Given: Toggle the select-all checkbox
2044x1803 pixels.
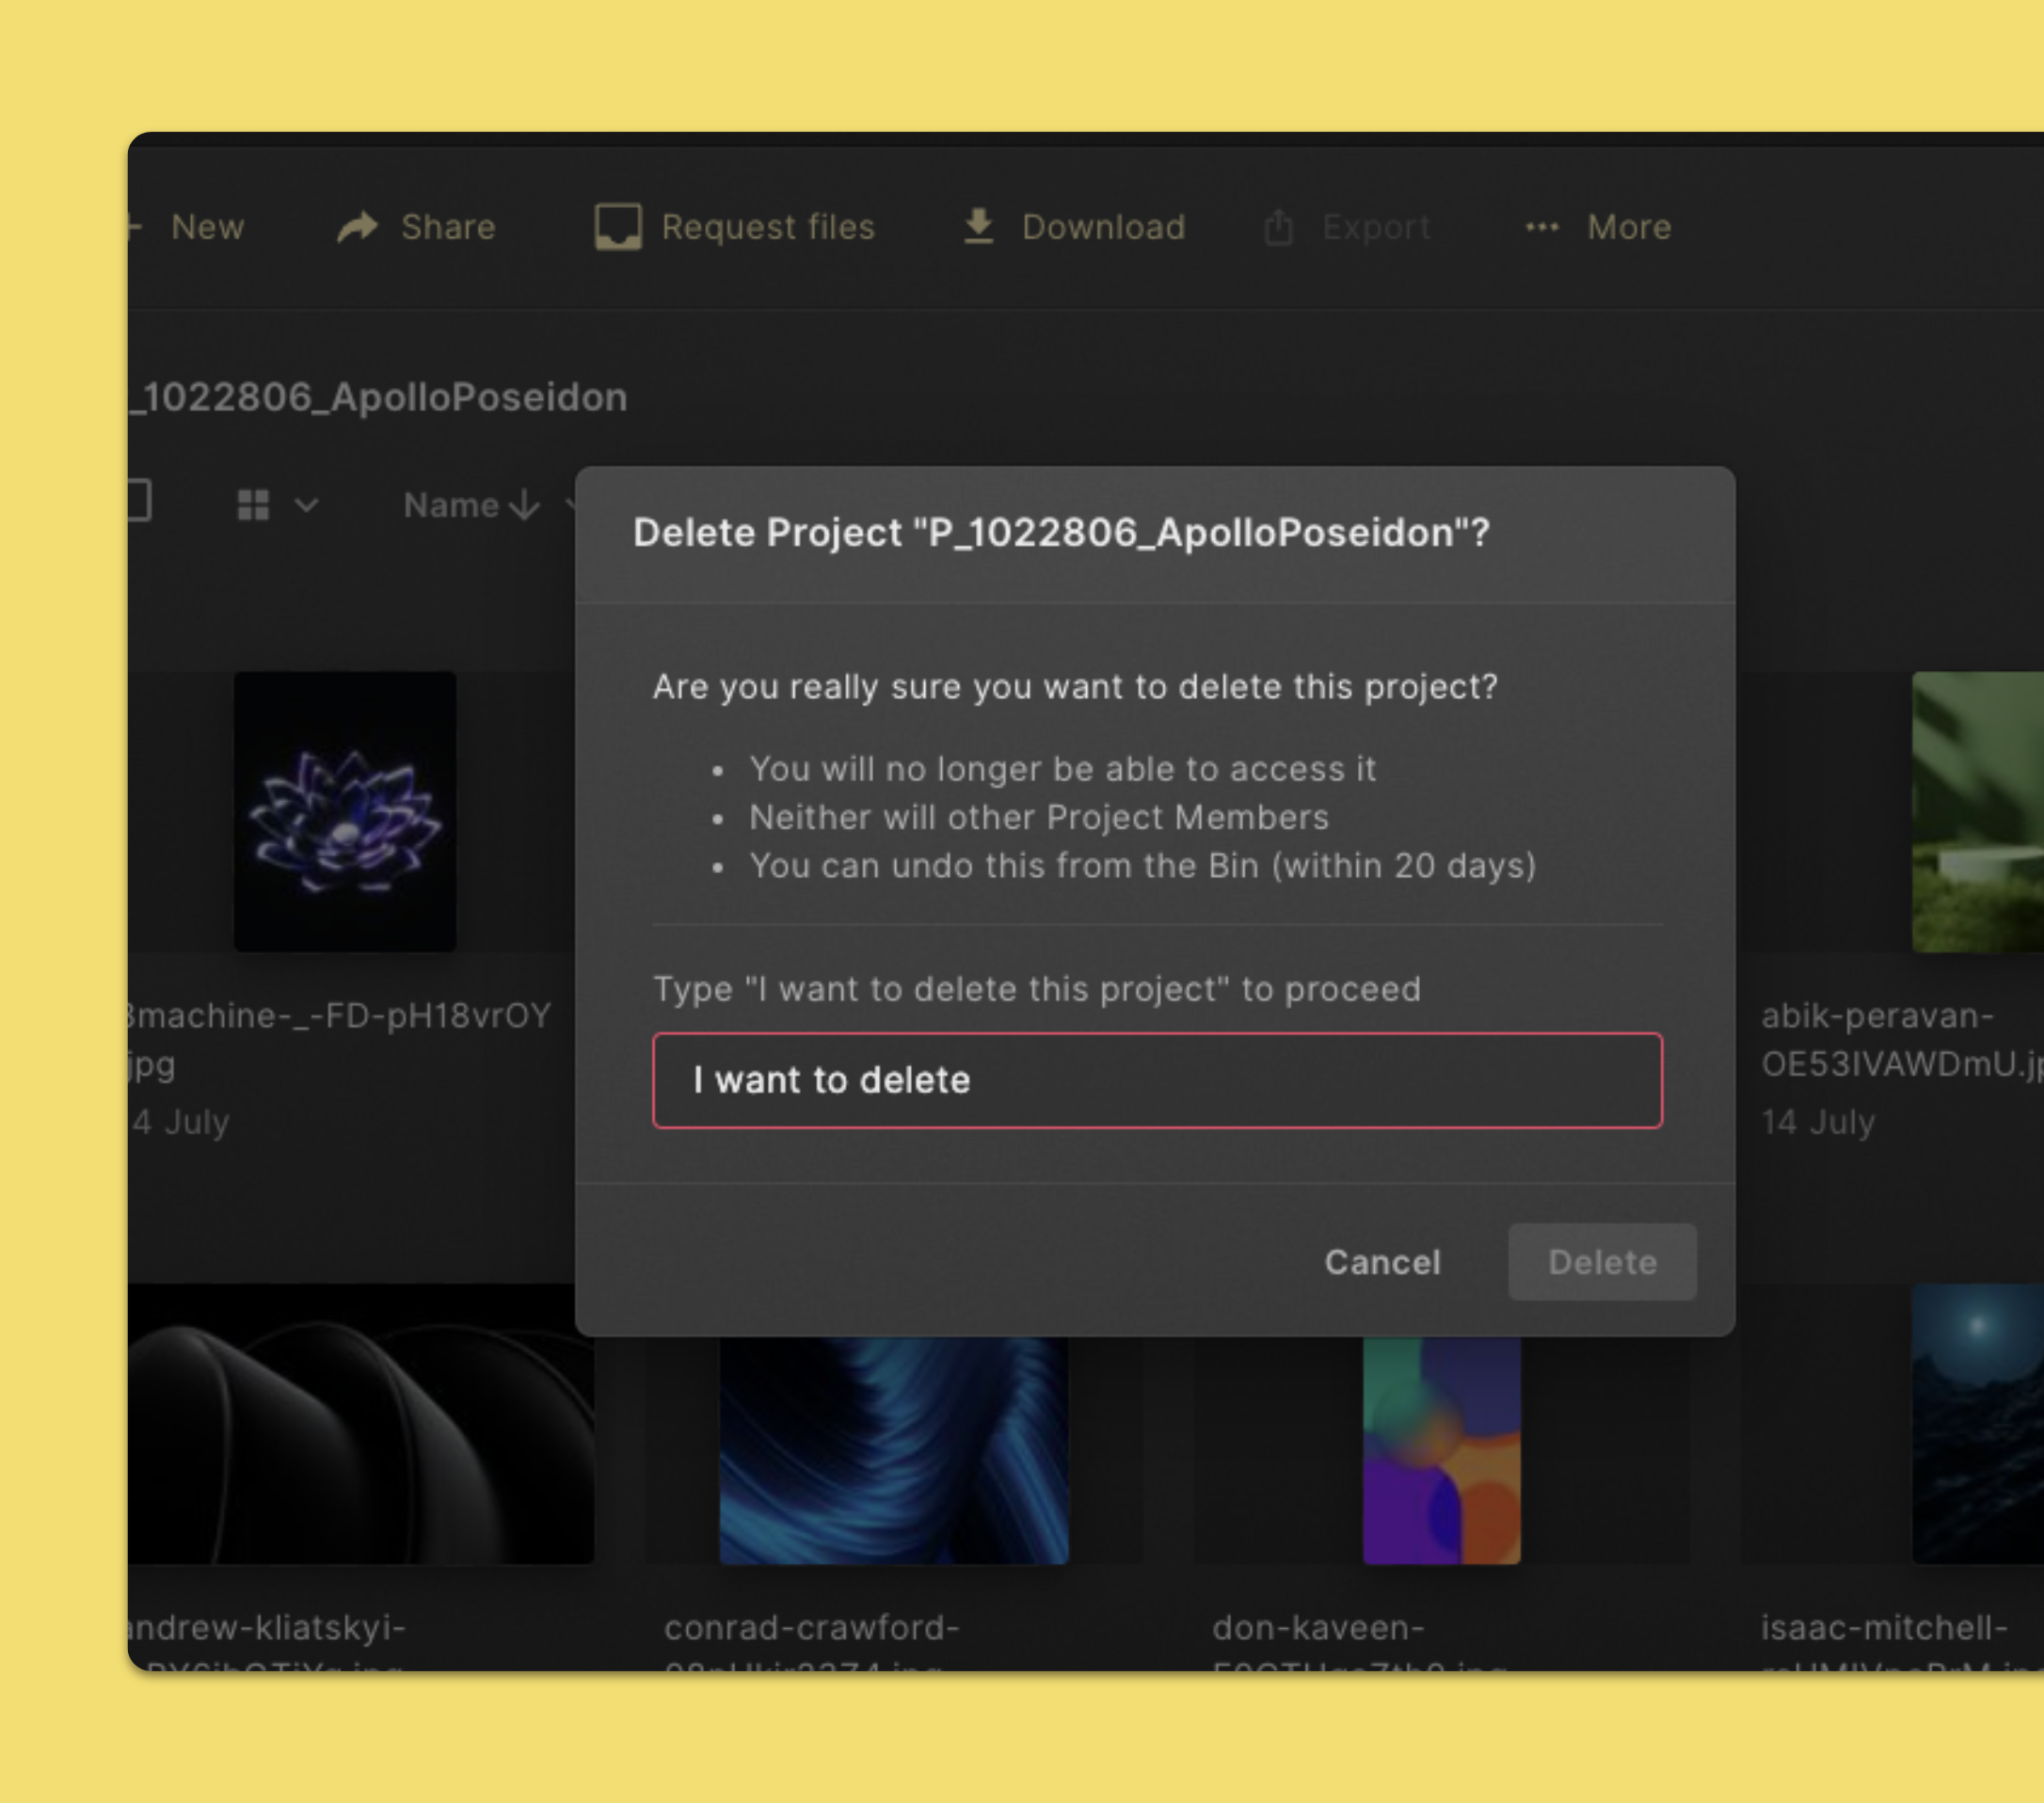Looking at the screenshot, I should [139, 500].
